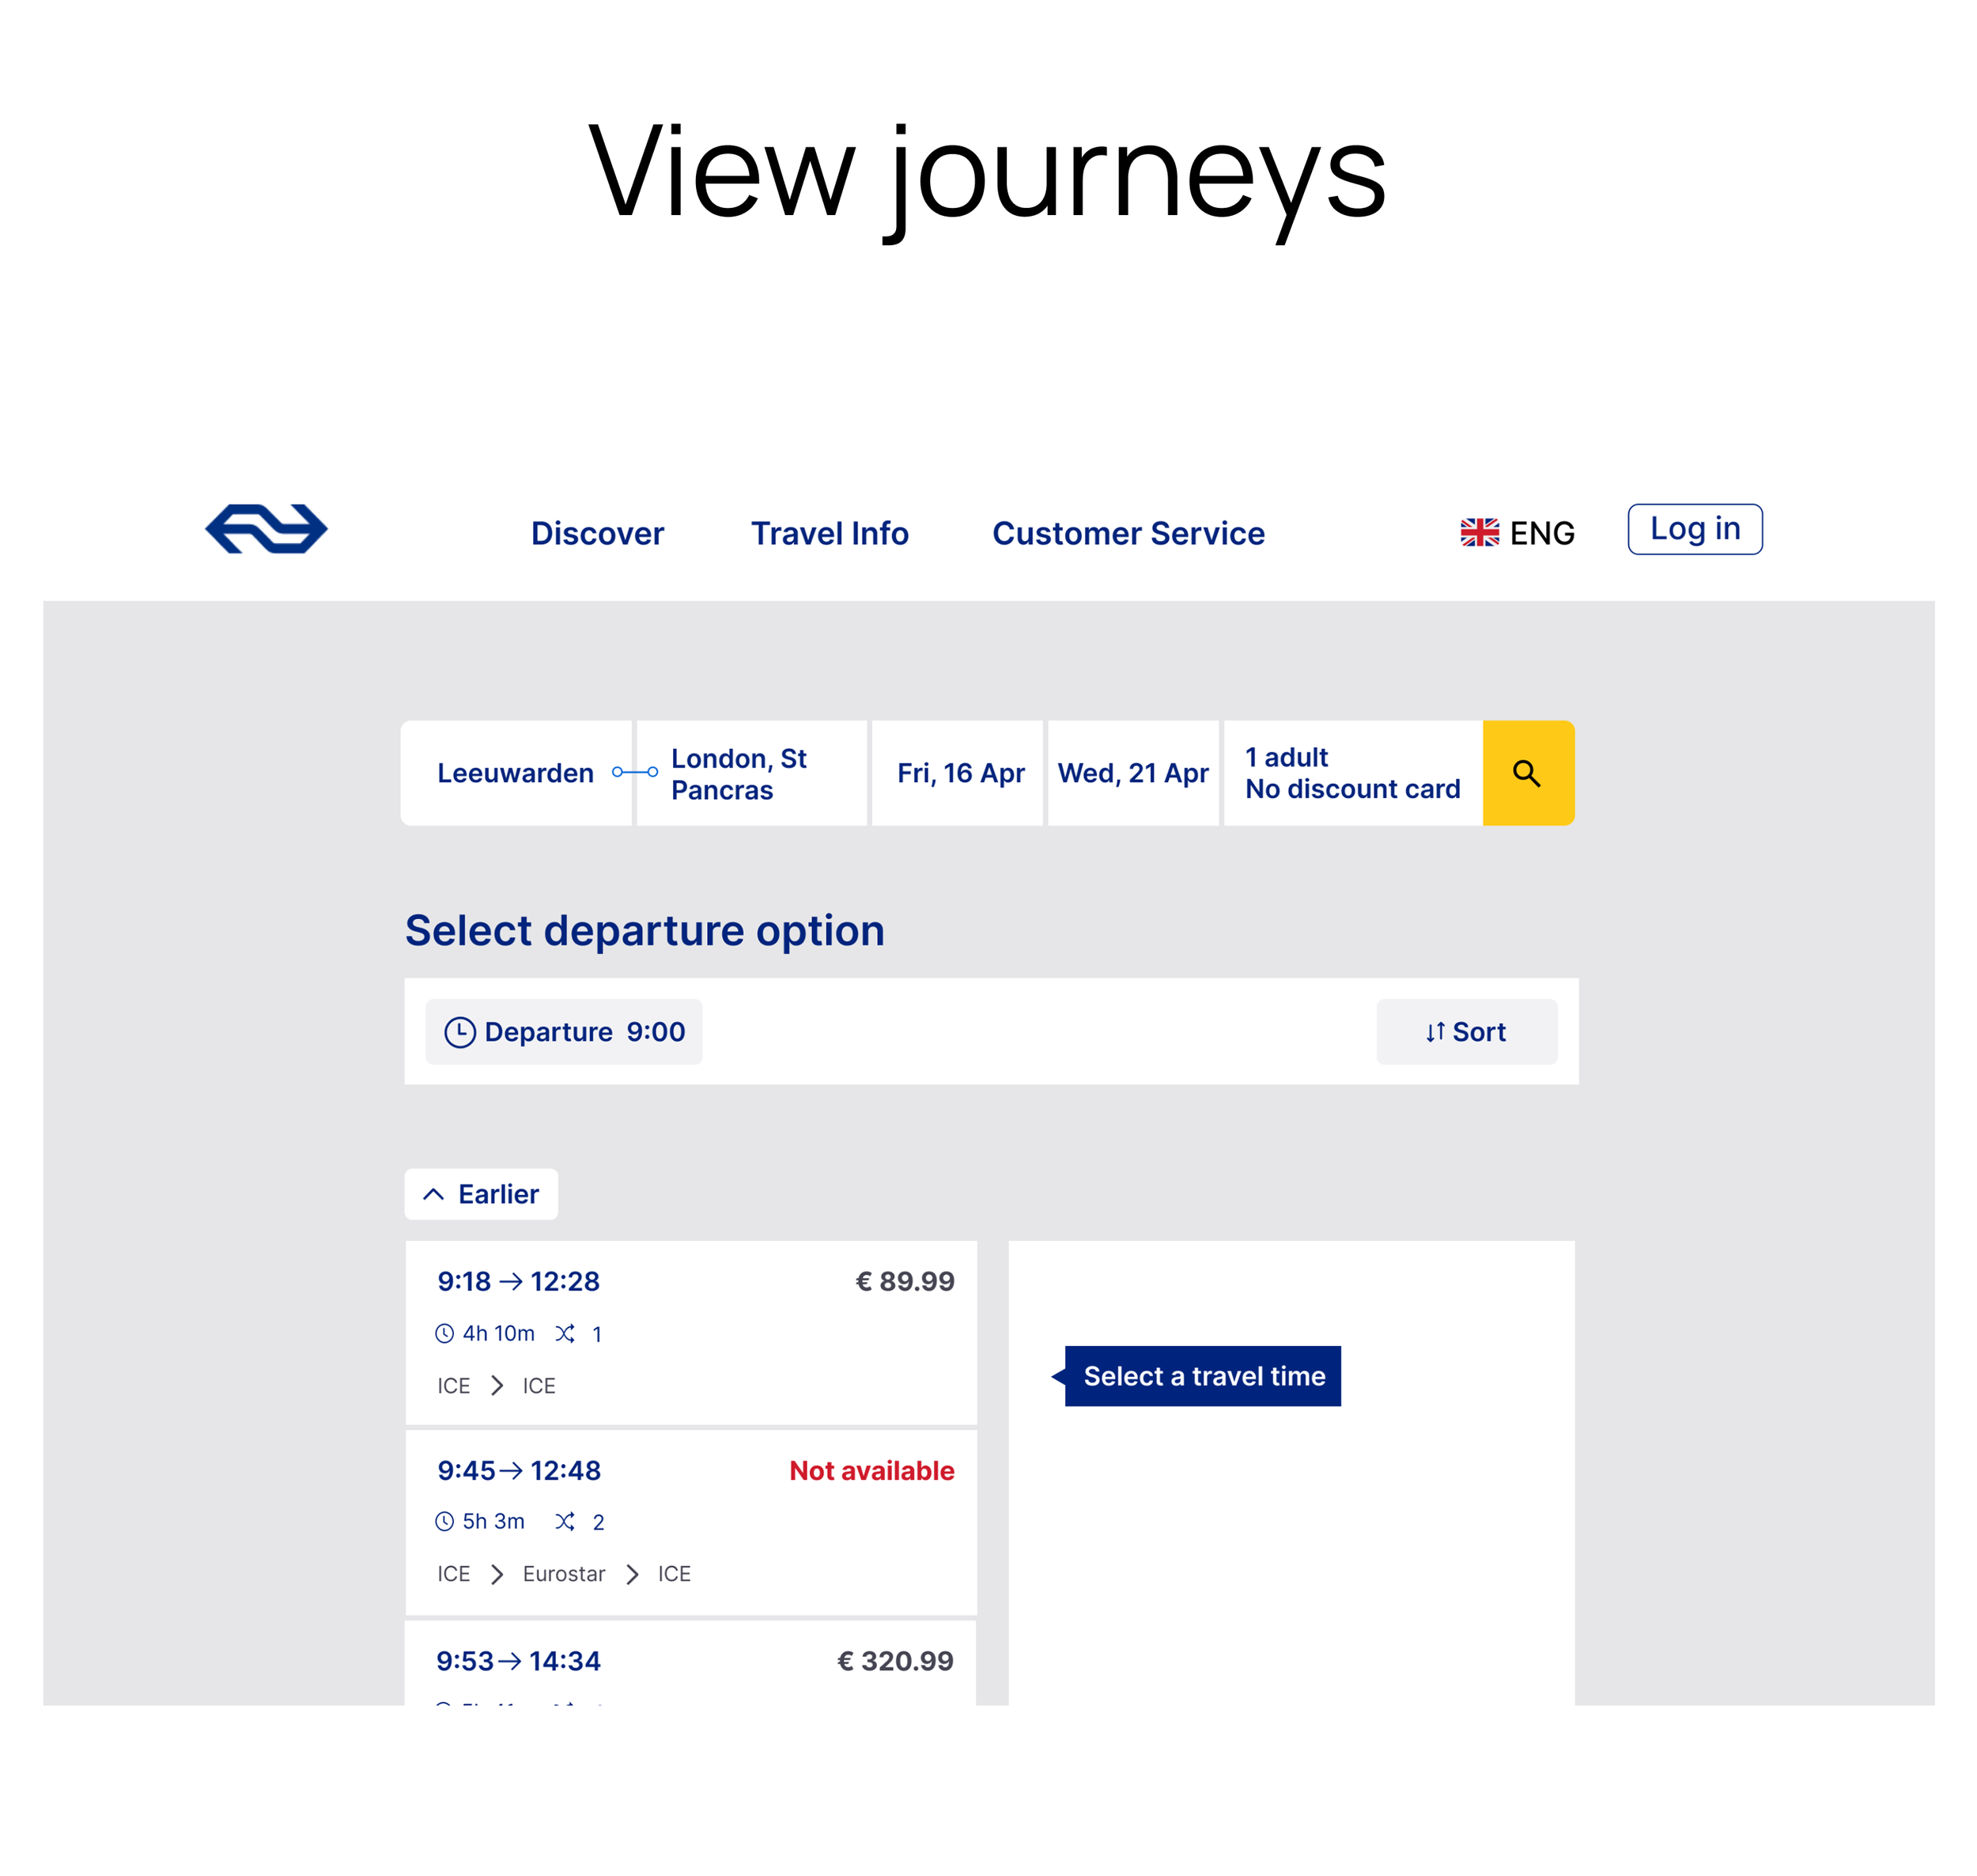Viewport: 1977px width, 1876px height.
Task: Click the NS logo icon
Action: (x=266, y=529)
